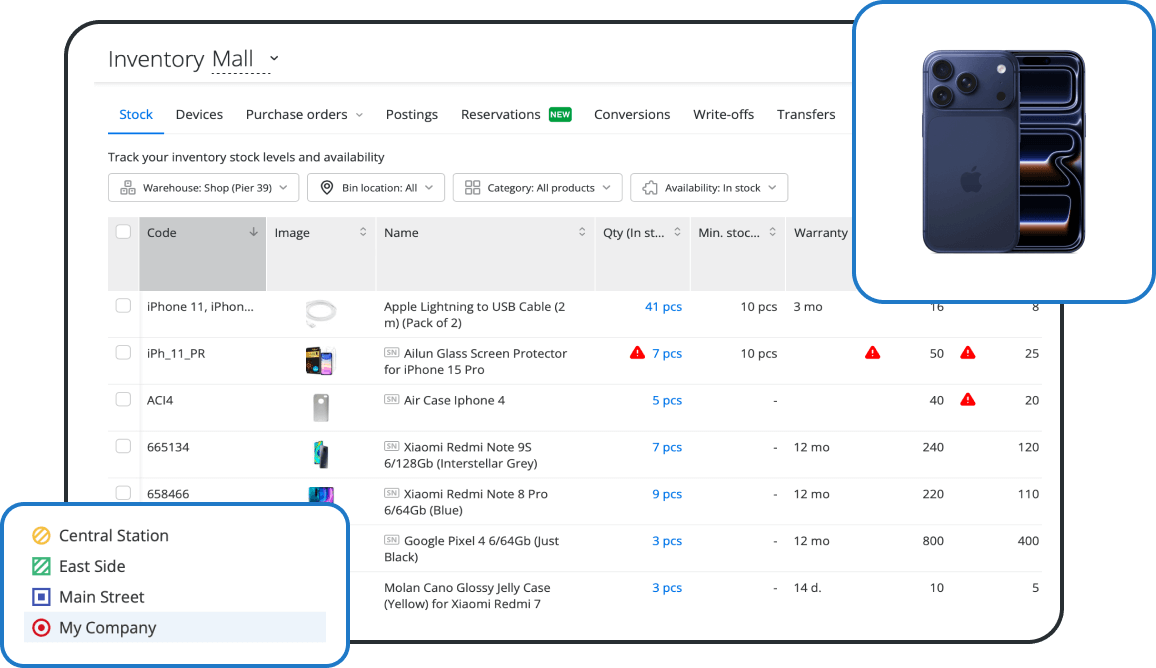Click the Category grid icon
Screen dimensions: 1156x668
[471, 187]
